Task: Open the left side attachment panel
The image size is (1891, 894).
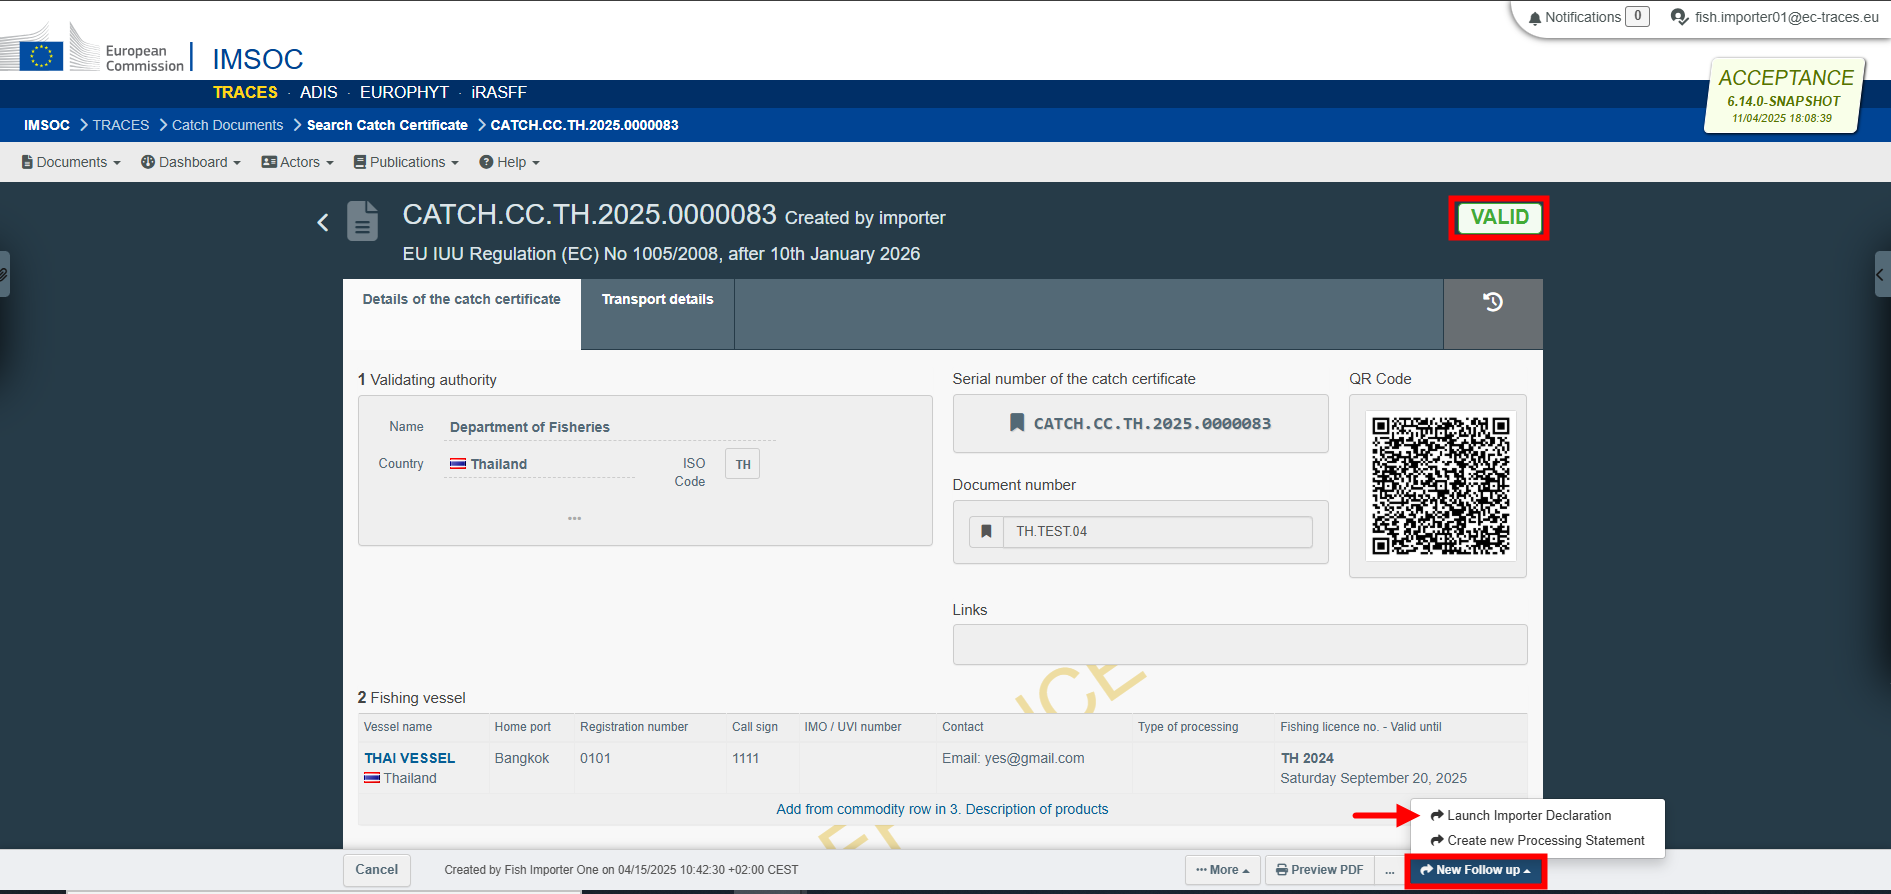Action: (5, 274)
